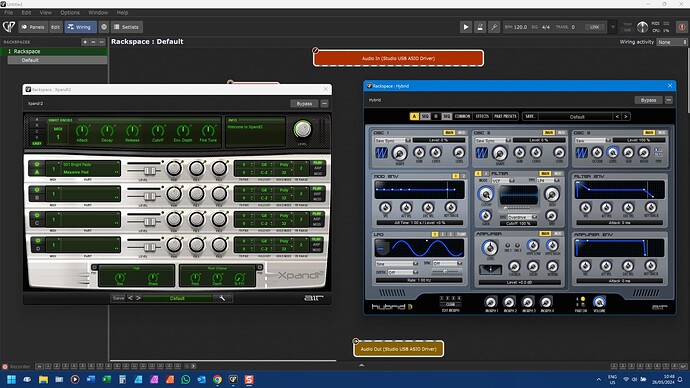The width and height of the screenshot is (690, 388).
Task: Remove rackspace with the minus icon
Action: (x=93, y=42)
